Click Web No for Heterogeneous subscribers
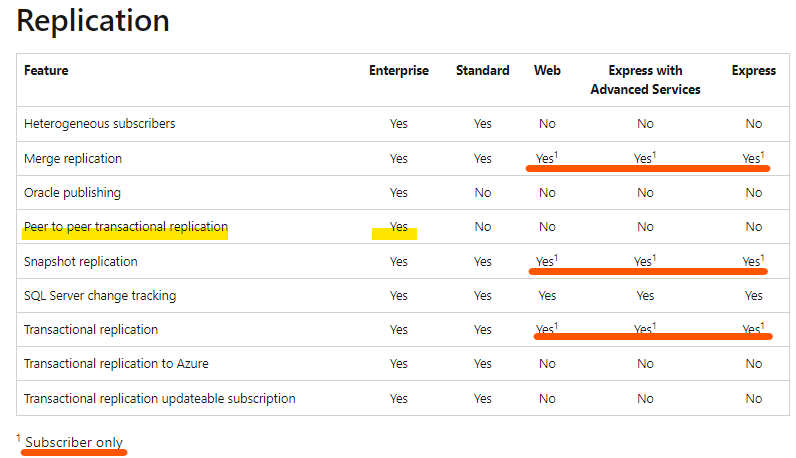 pyautogui.click(x=547, y=124)
